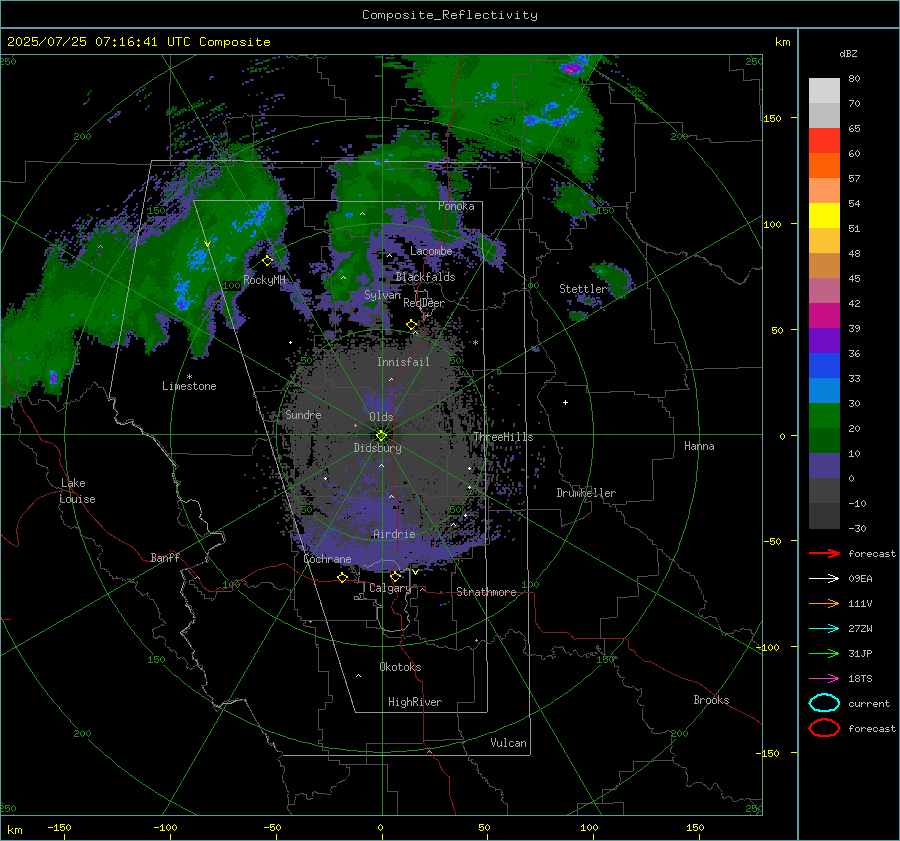Pick the bright green dBZ swatch

point(824,416)
